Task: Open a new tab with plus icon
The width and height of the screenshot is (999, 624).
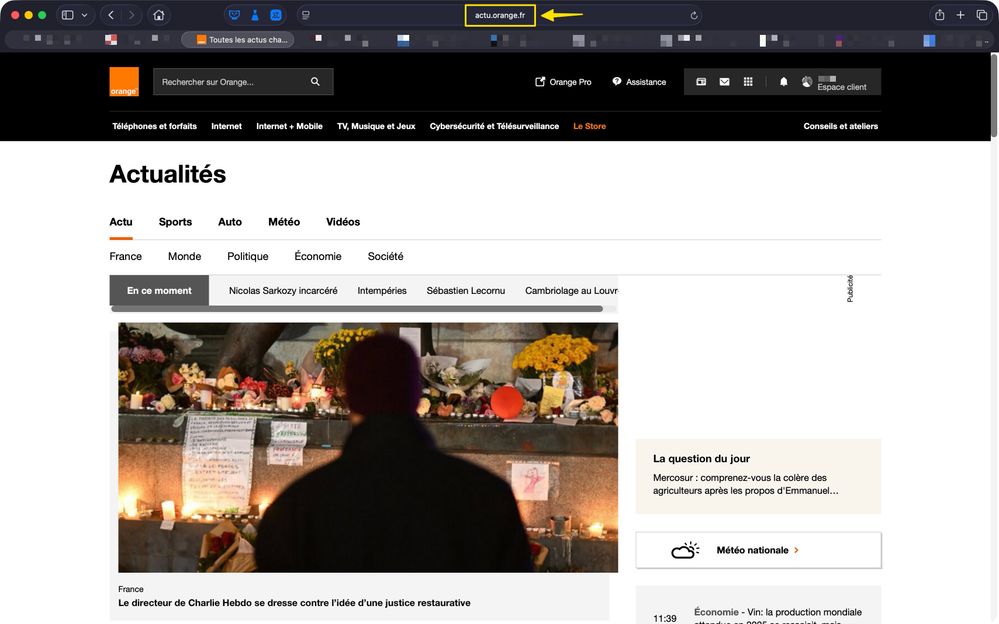Action: tap(960, 15)
